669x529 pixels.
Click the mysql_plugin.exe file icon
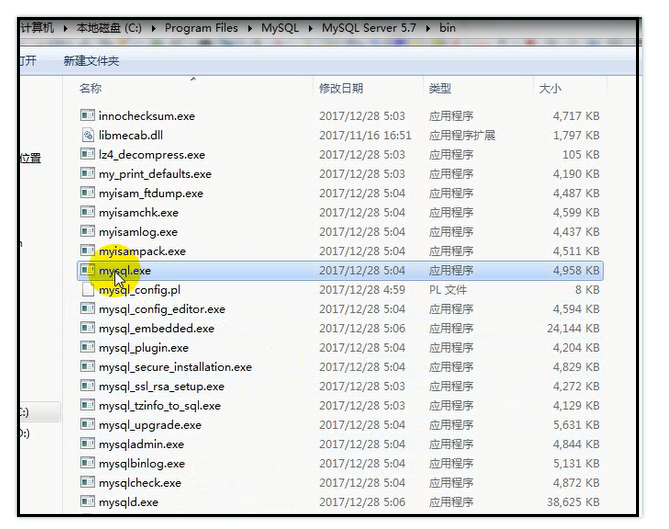coord(87,347)
